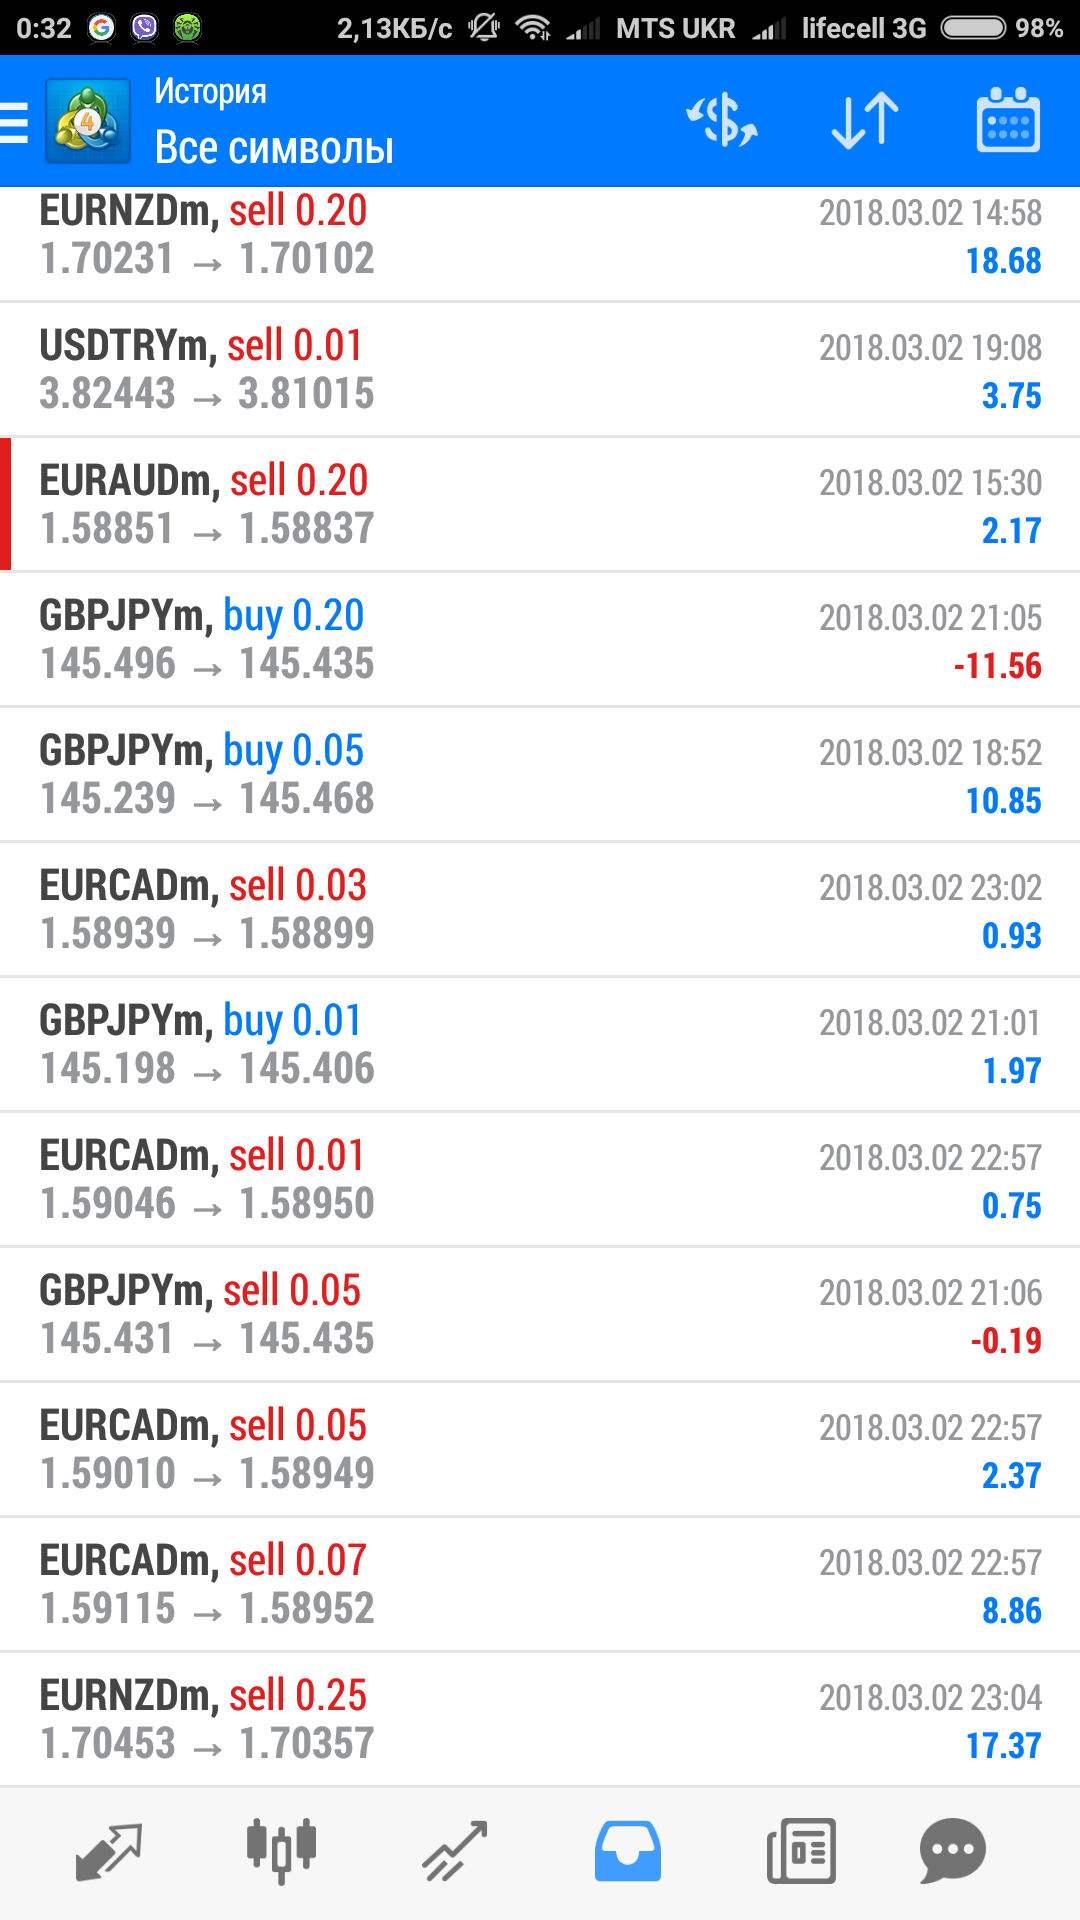This screenshot has width=1080, height=1920.
Task: Open GBPJPYm buy 0.20 losing trade
Action: click(x=540, y=640)
